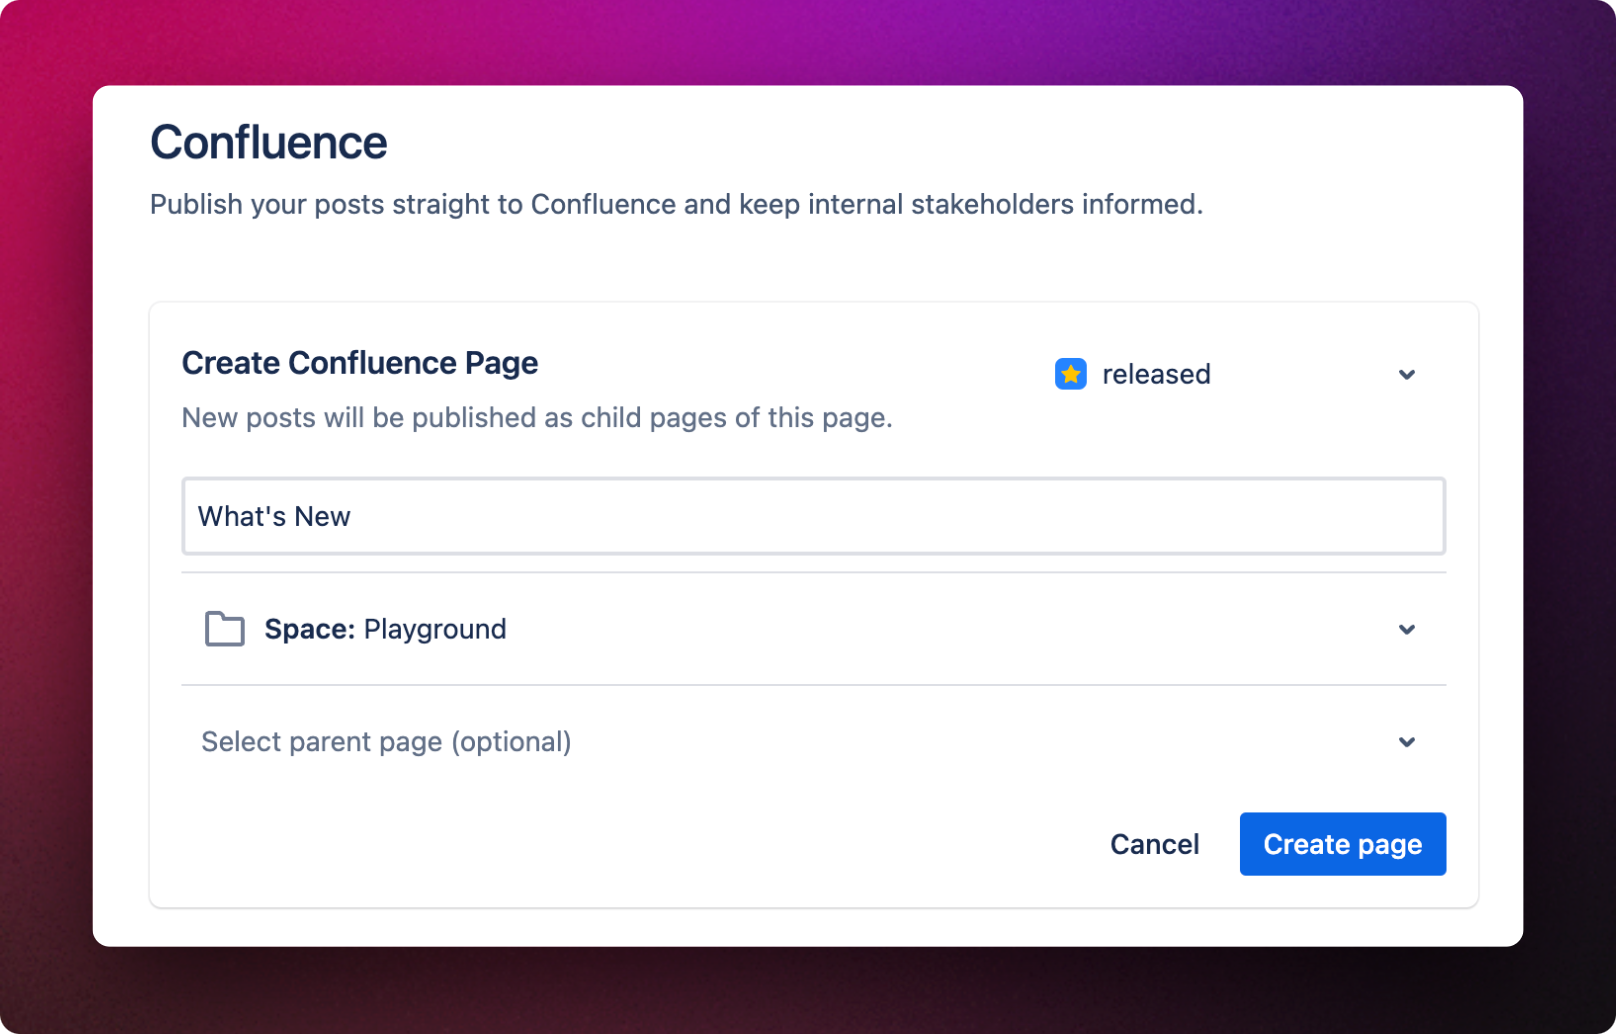
Task: Expand the released dropdown chevron
Action: (x=1406, y=375)
